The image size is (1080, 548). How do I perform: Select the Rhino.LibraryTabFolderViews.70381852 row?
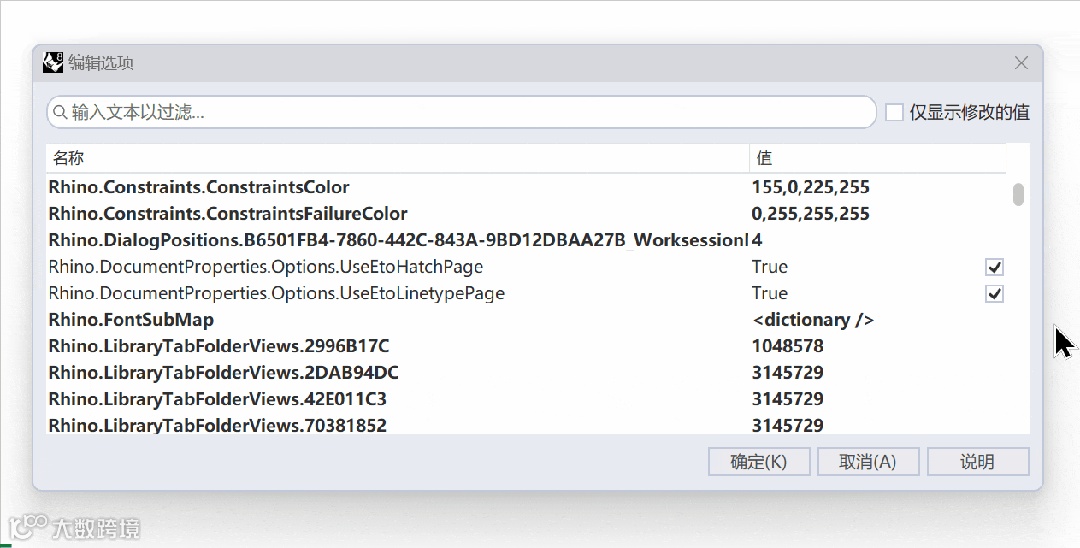[x=526, y=425]
